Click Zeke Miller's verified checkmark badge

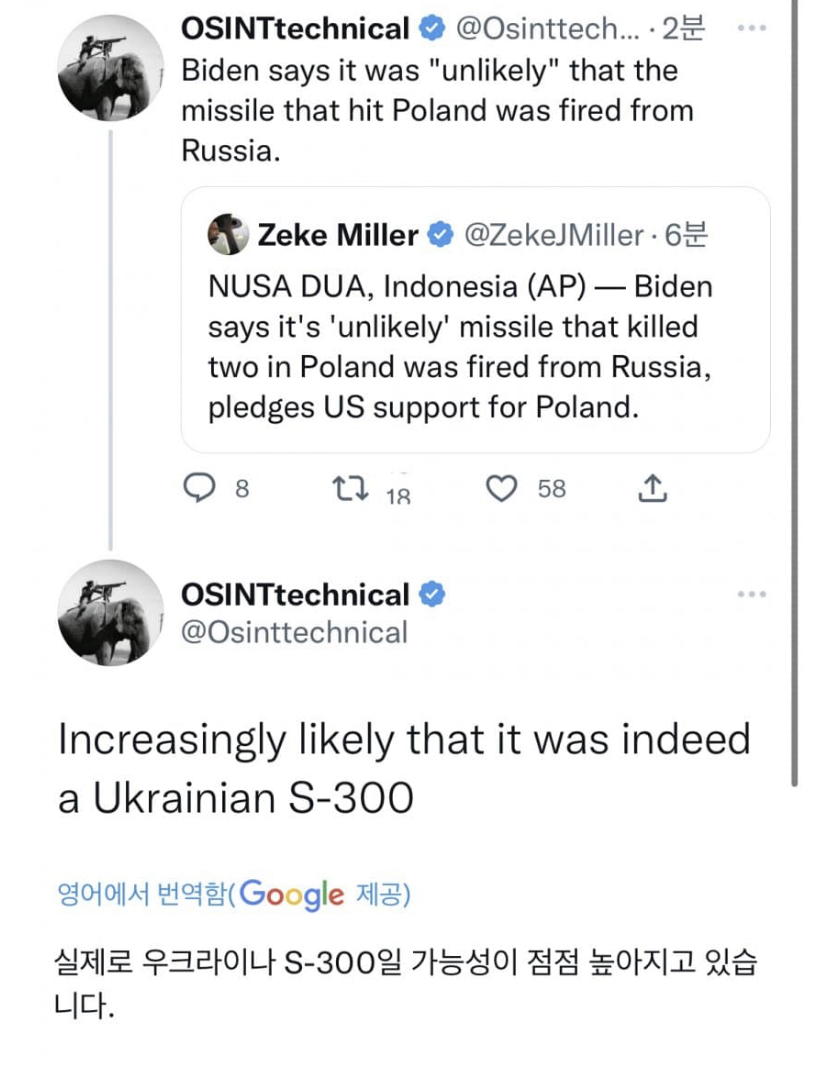point(438,235)
